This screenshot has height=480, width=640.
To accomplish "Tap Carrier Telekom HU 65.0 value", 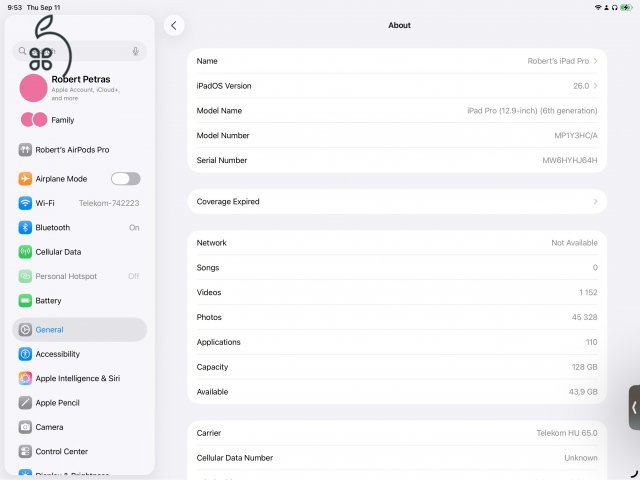I will tap(567, 433).
